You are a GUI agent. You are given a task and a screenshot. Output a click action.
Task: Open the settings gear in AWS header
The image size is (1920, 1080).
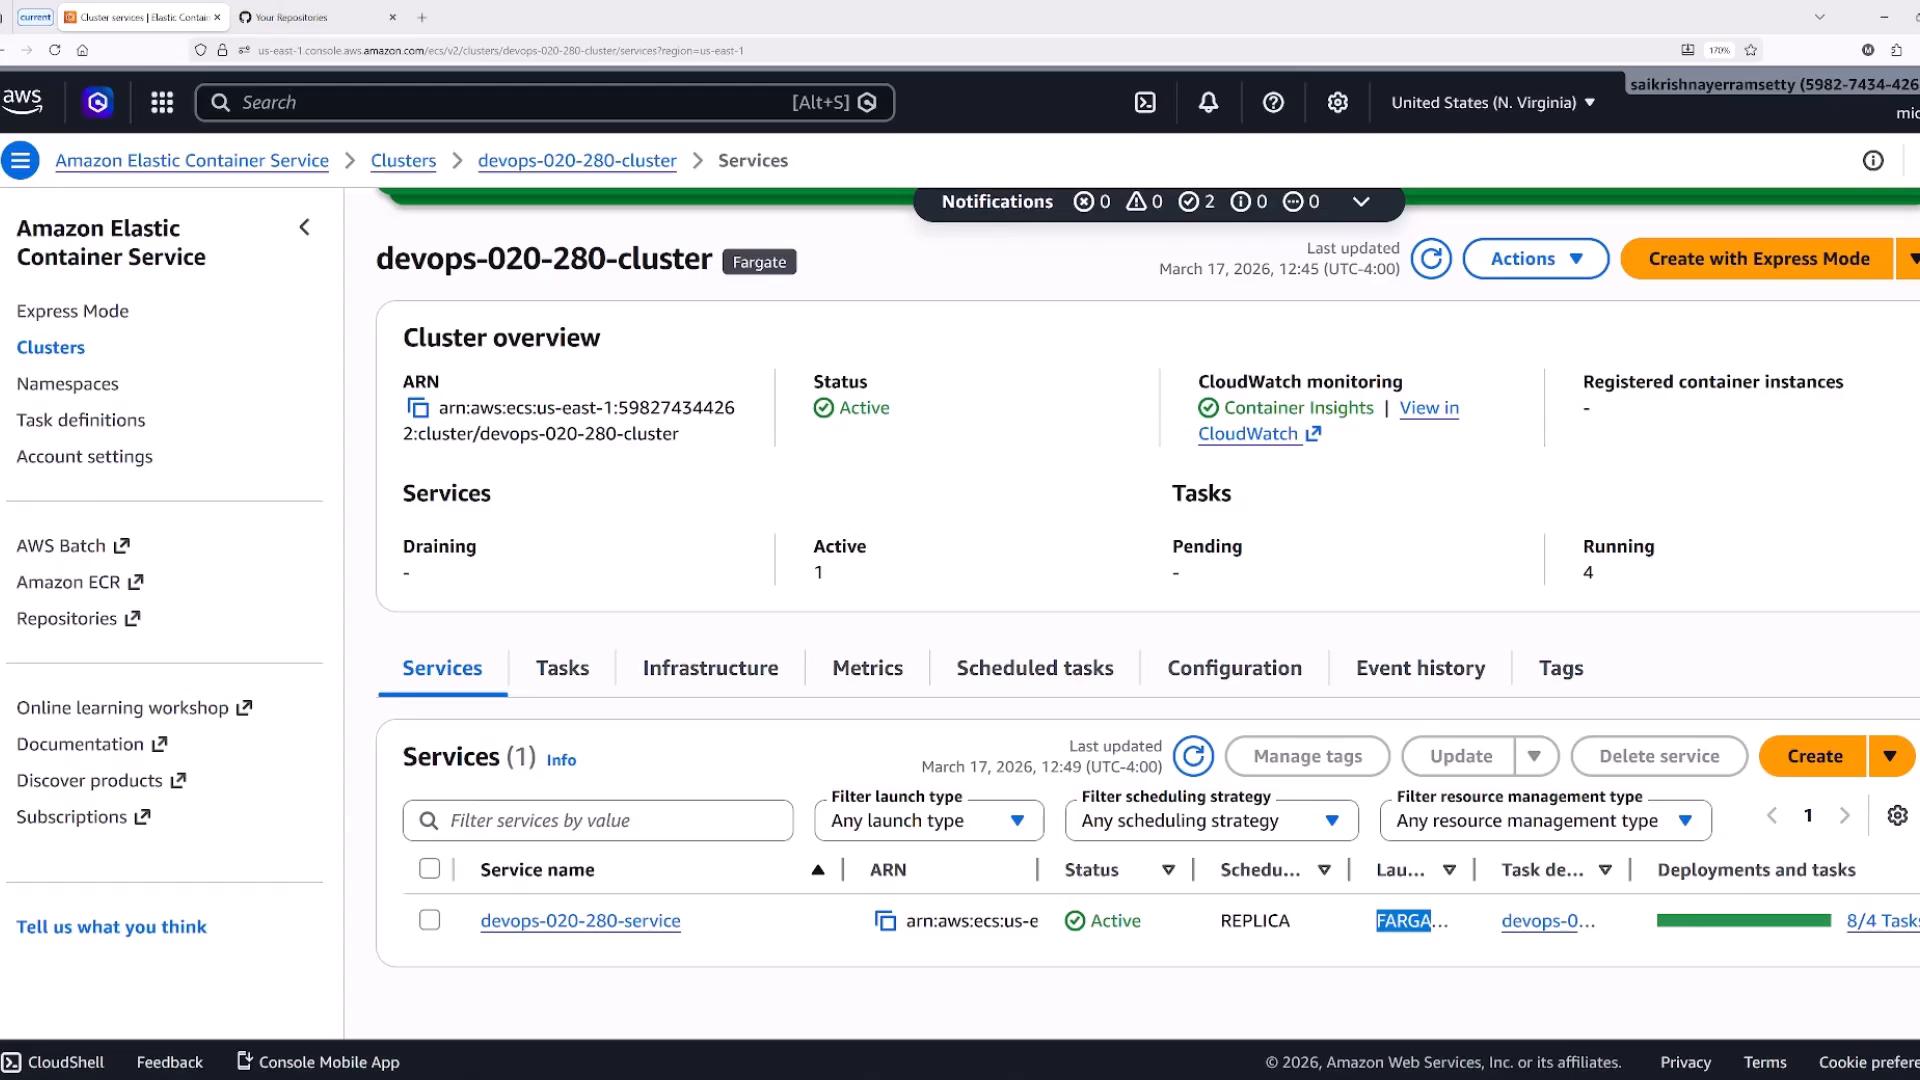[1337, 102]
